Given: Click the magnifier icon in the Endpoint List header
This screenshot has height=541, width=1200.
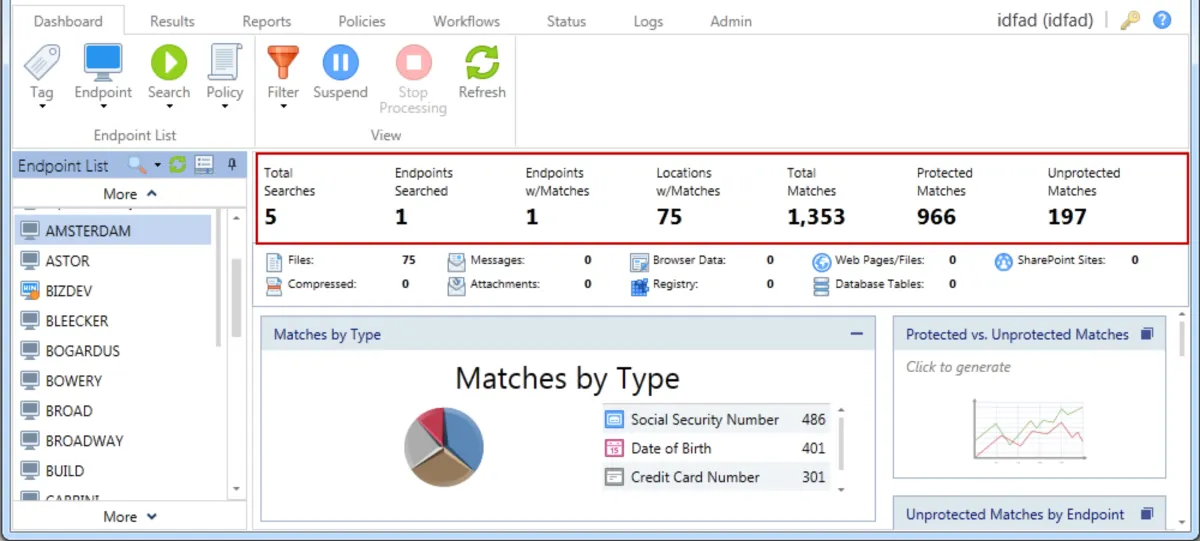Looking at the screenshot, I should [137, 165].
